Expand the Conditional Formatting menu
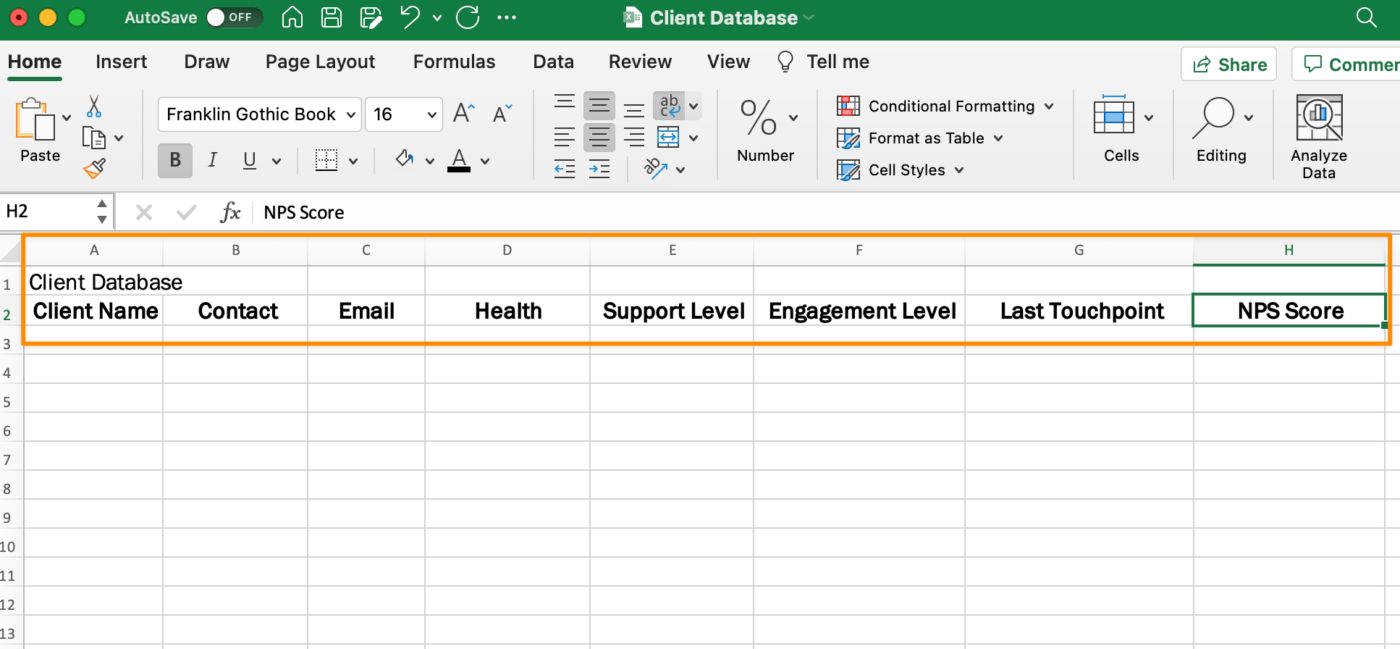 point(944,106)
